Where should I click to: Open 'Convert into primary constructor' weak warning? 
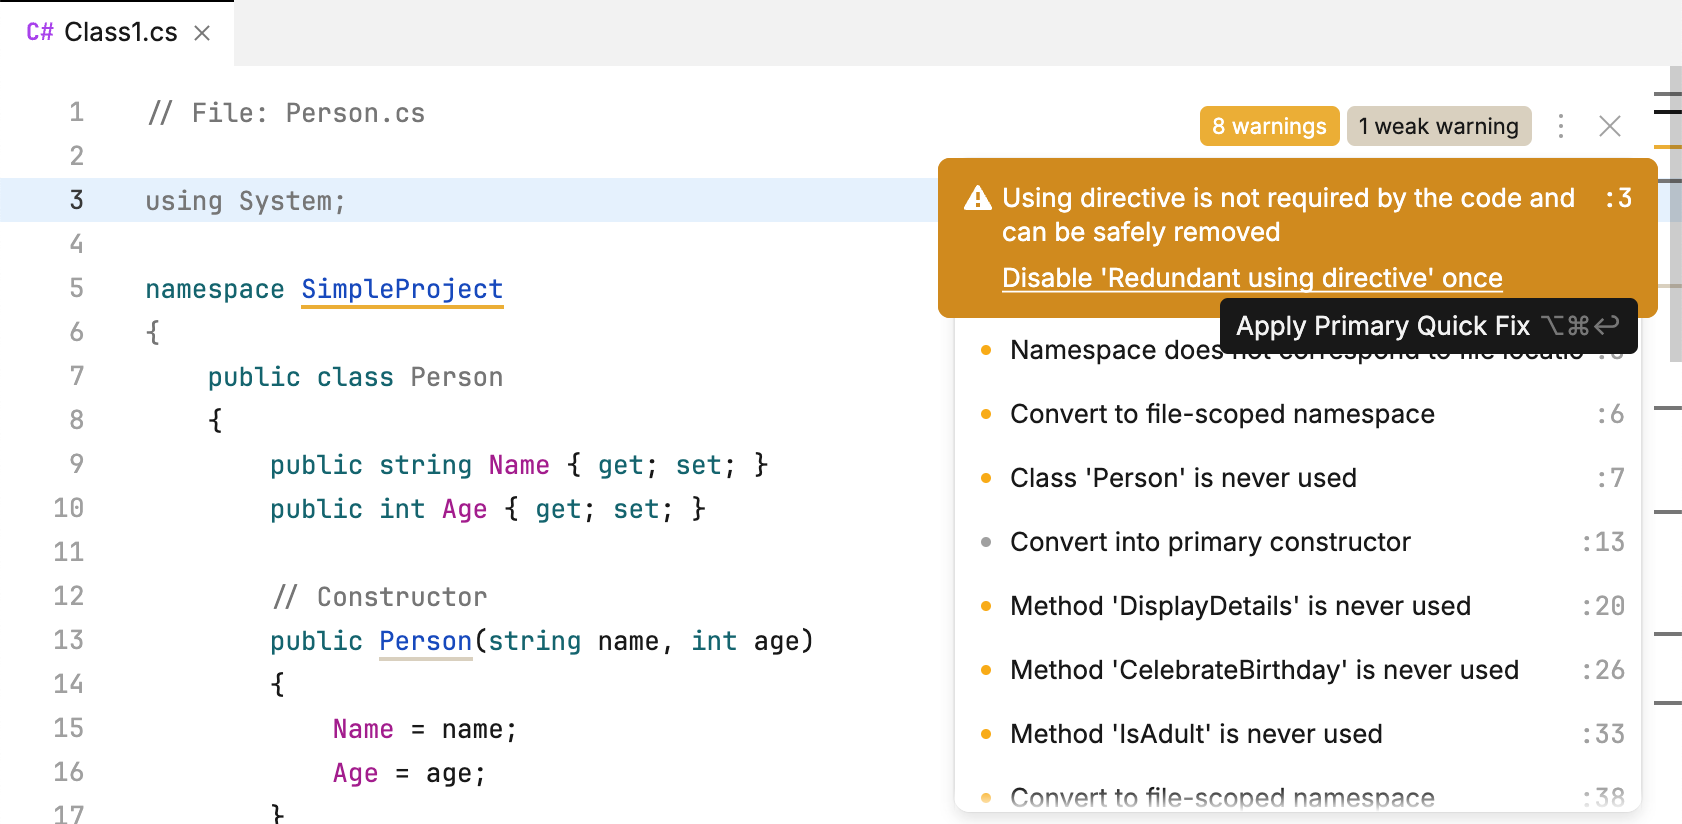tap(1210, 542)
